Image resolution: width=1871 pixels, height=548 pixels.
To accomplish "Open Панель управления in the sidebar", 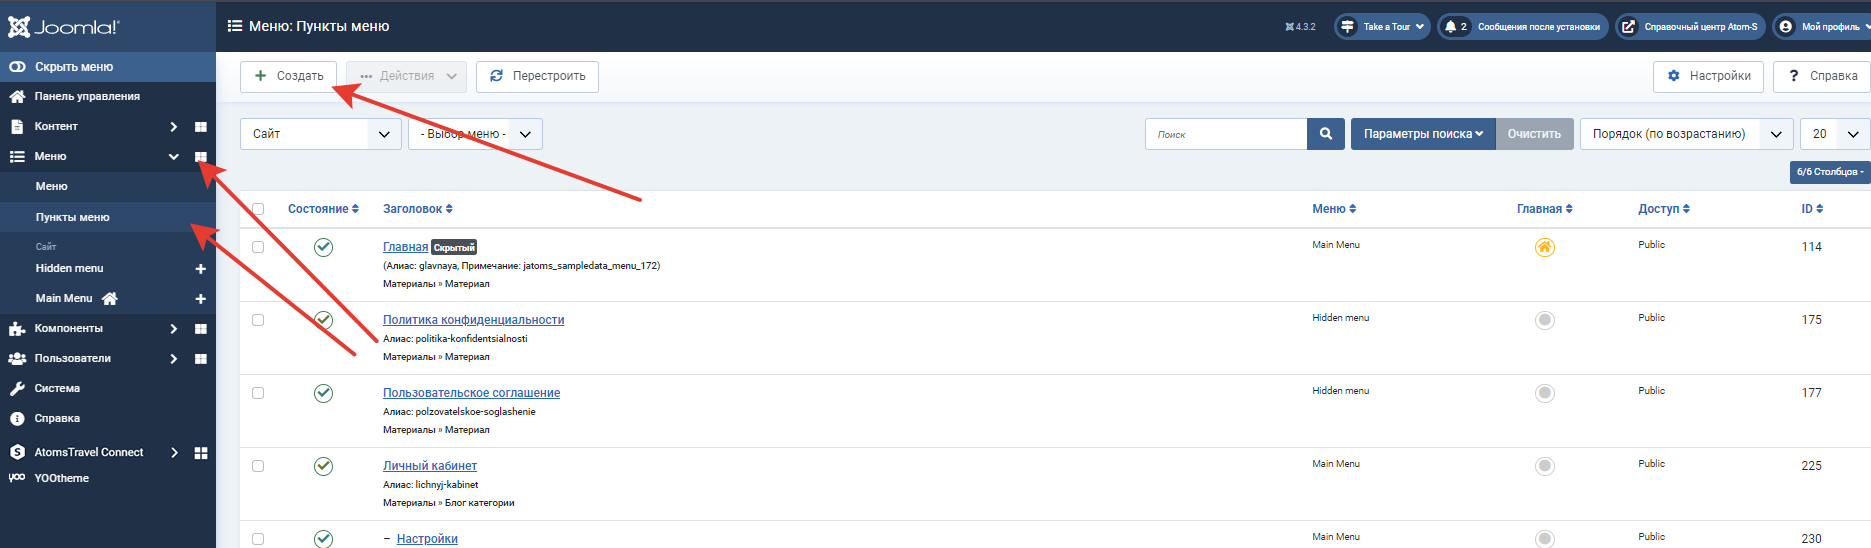I will 87,97.
